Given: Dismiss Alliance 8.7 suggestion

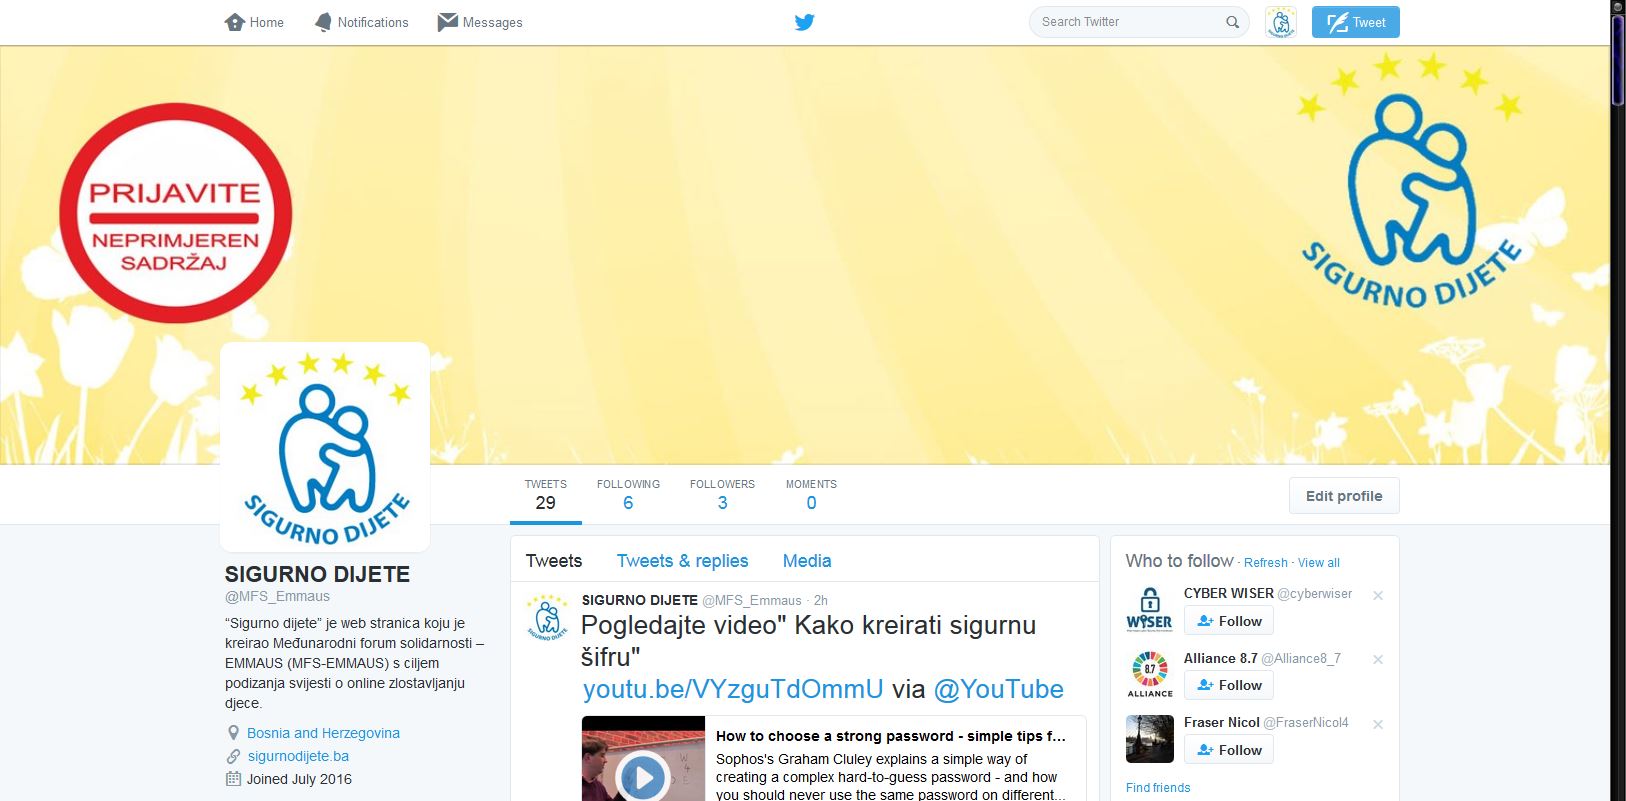Looking at the screenshot, I should (1377, 660).
